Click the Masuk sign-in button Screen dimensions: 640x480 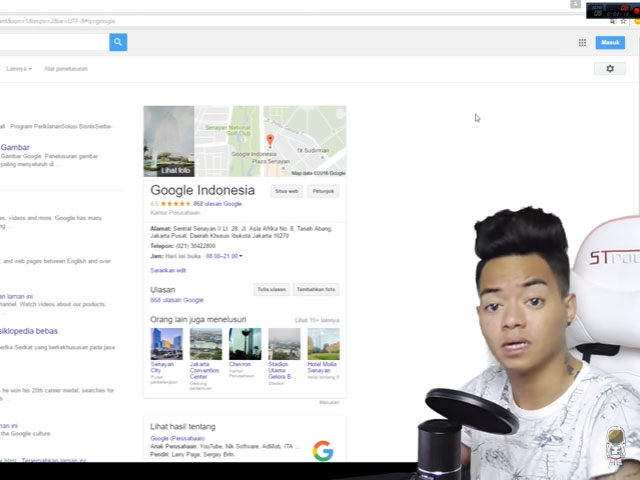point(609,43)
